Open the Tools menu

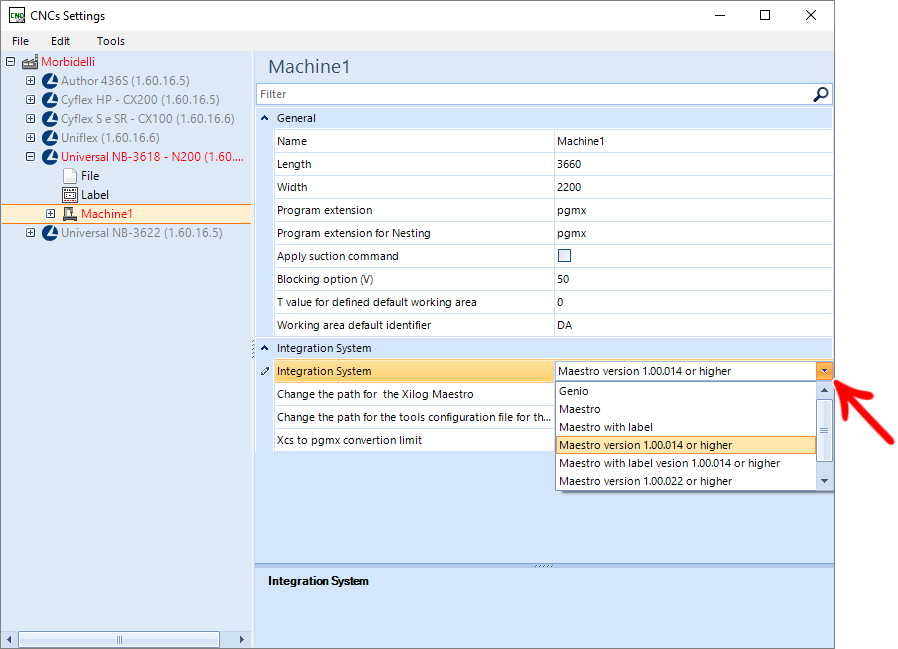click(x=111, y=41)
